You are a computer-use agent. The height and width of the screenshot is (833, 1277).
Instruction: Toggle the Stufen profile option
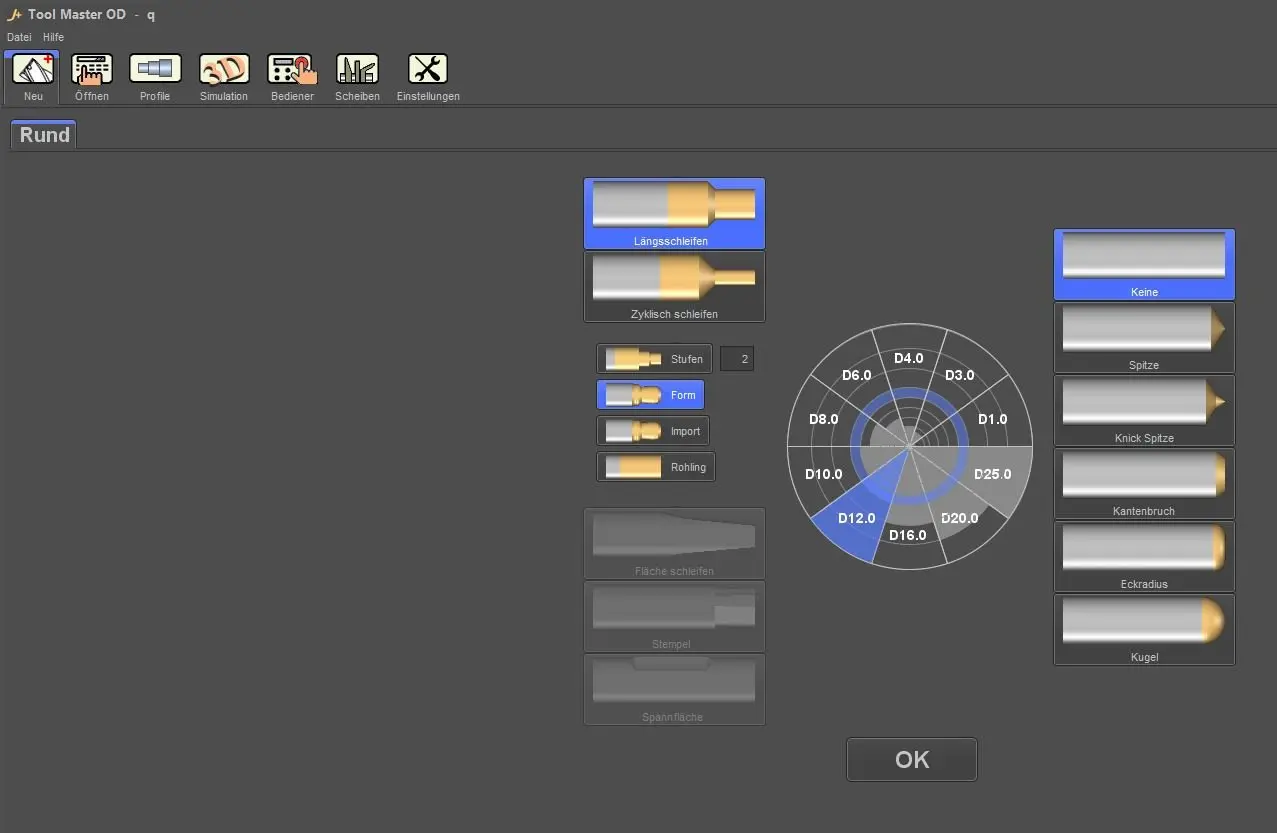[x=654, y=359]
